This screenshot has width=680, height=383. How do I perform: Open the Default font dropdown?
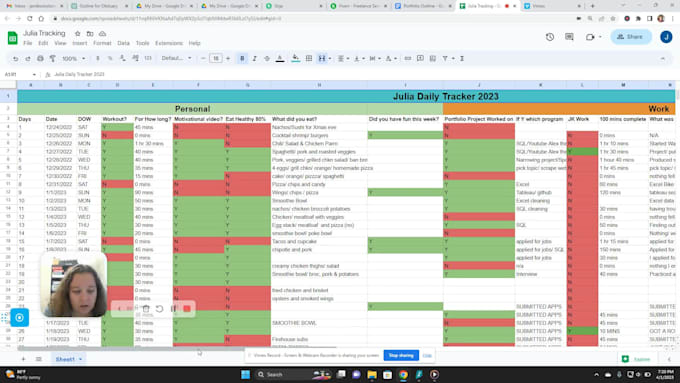176,59
